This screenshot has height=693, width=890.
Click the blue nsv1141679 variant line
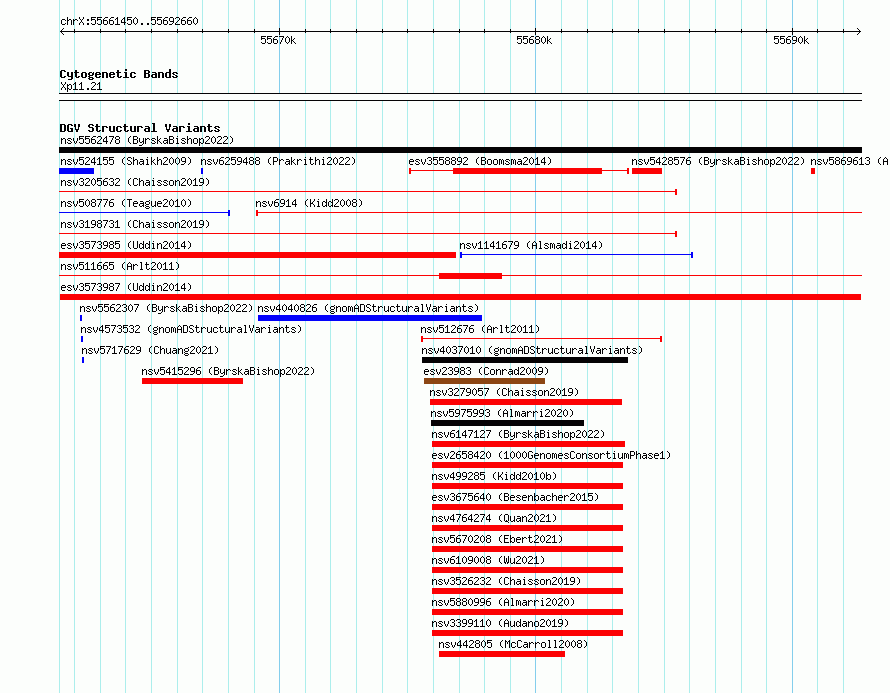point(576,255)
